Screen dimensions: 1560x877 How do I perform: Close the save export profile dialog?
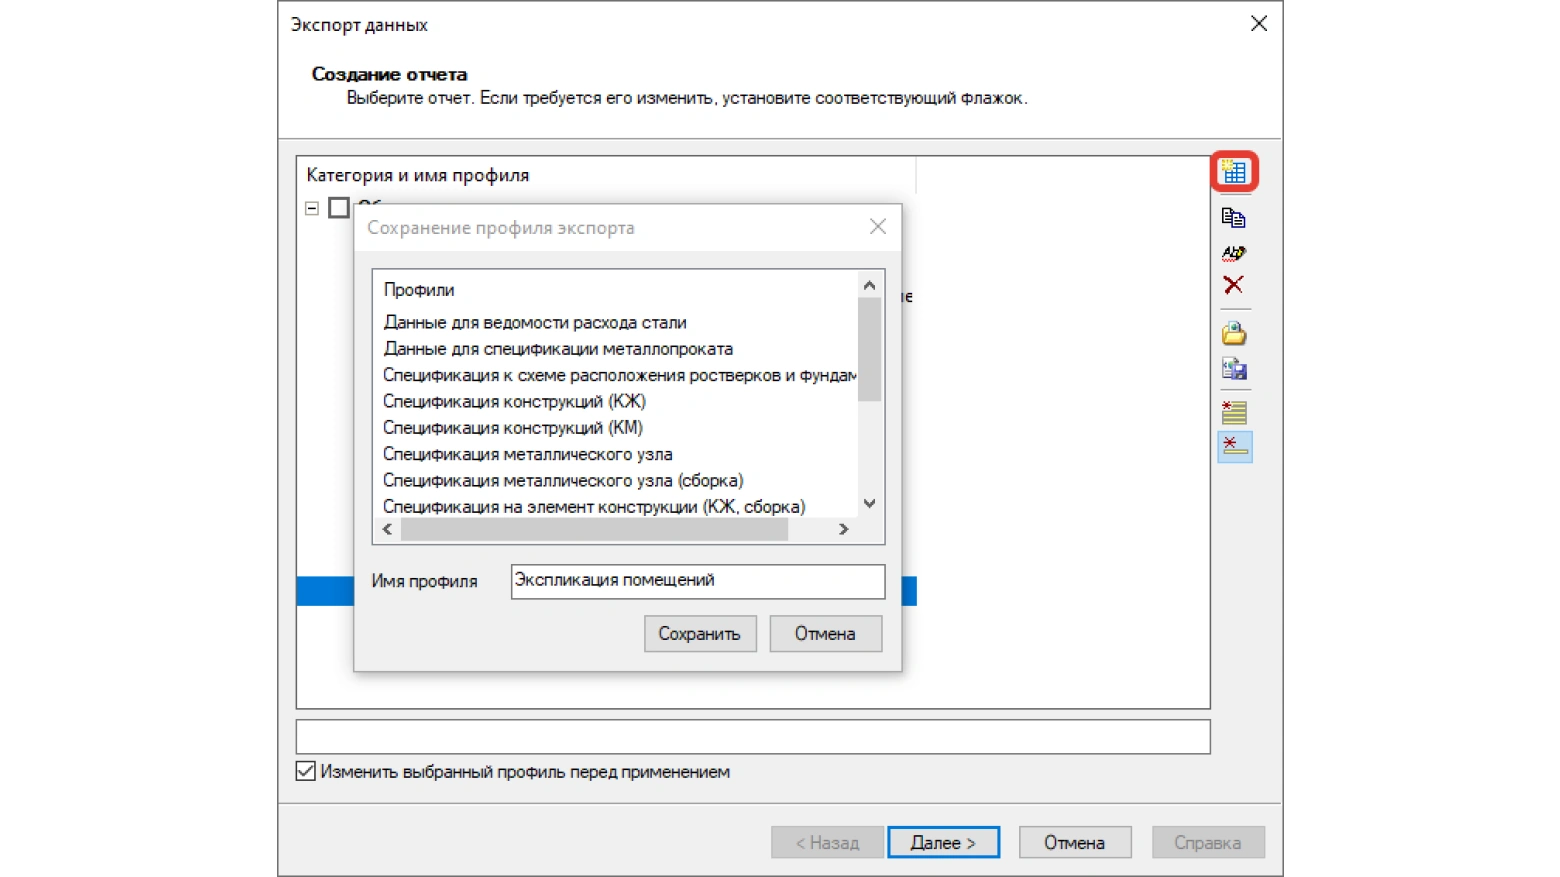click(x=877, y=227)
